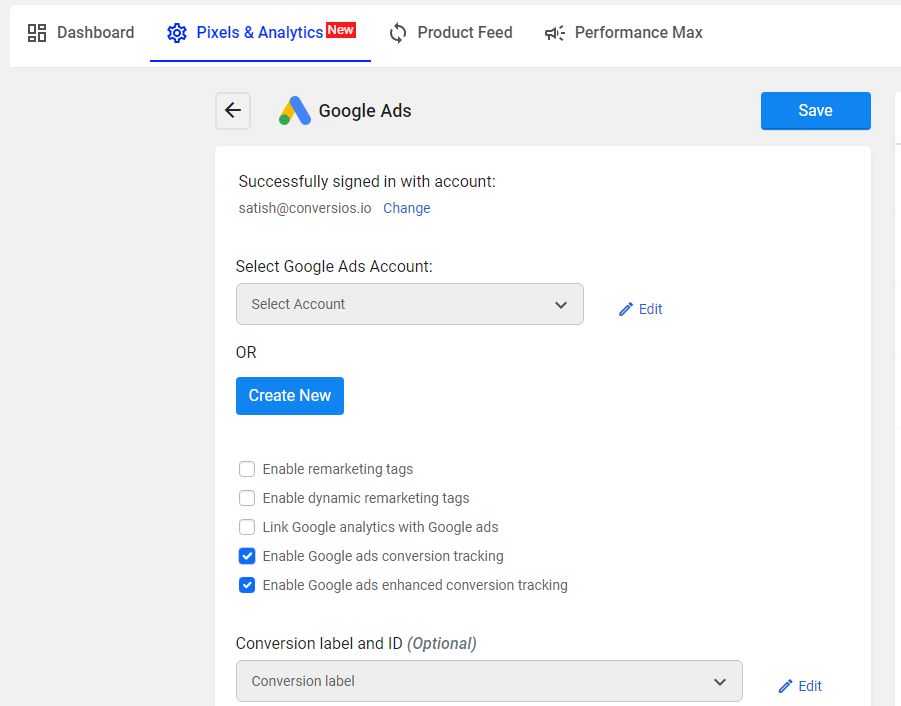Open the Select Account dropdown
Viewport: 901px width, 706px height.
(410, 304)
